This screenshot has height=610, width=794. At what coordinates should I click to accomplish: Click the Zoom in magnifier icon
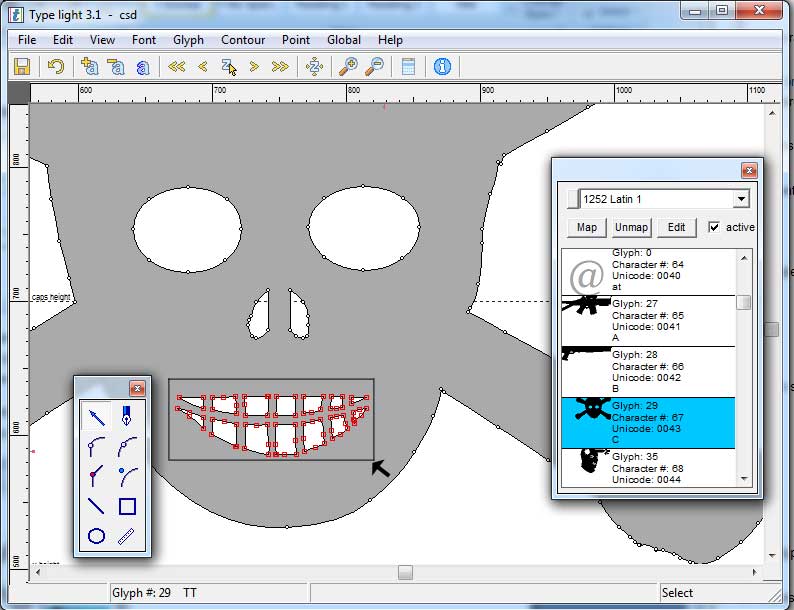coord(348,67)
